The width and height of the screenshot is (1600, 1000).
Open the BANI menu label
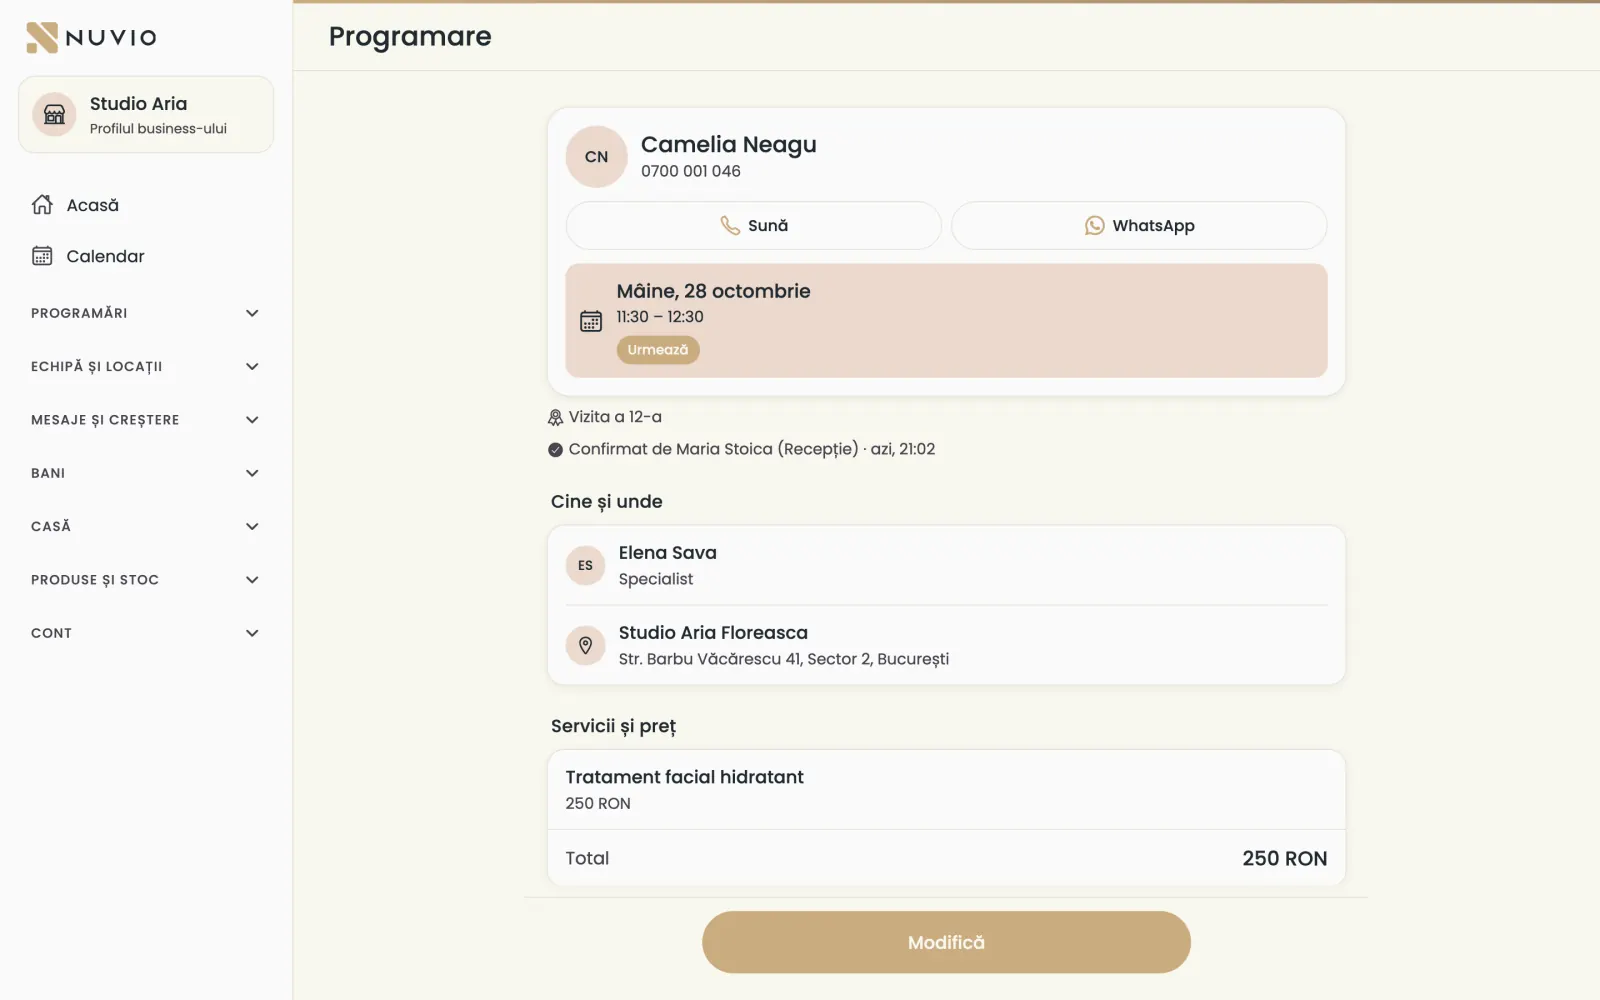(48, 473)
